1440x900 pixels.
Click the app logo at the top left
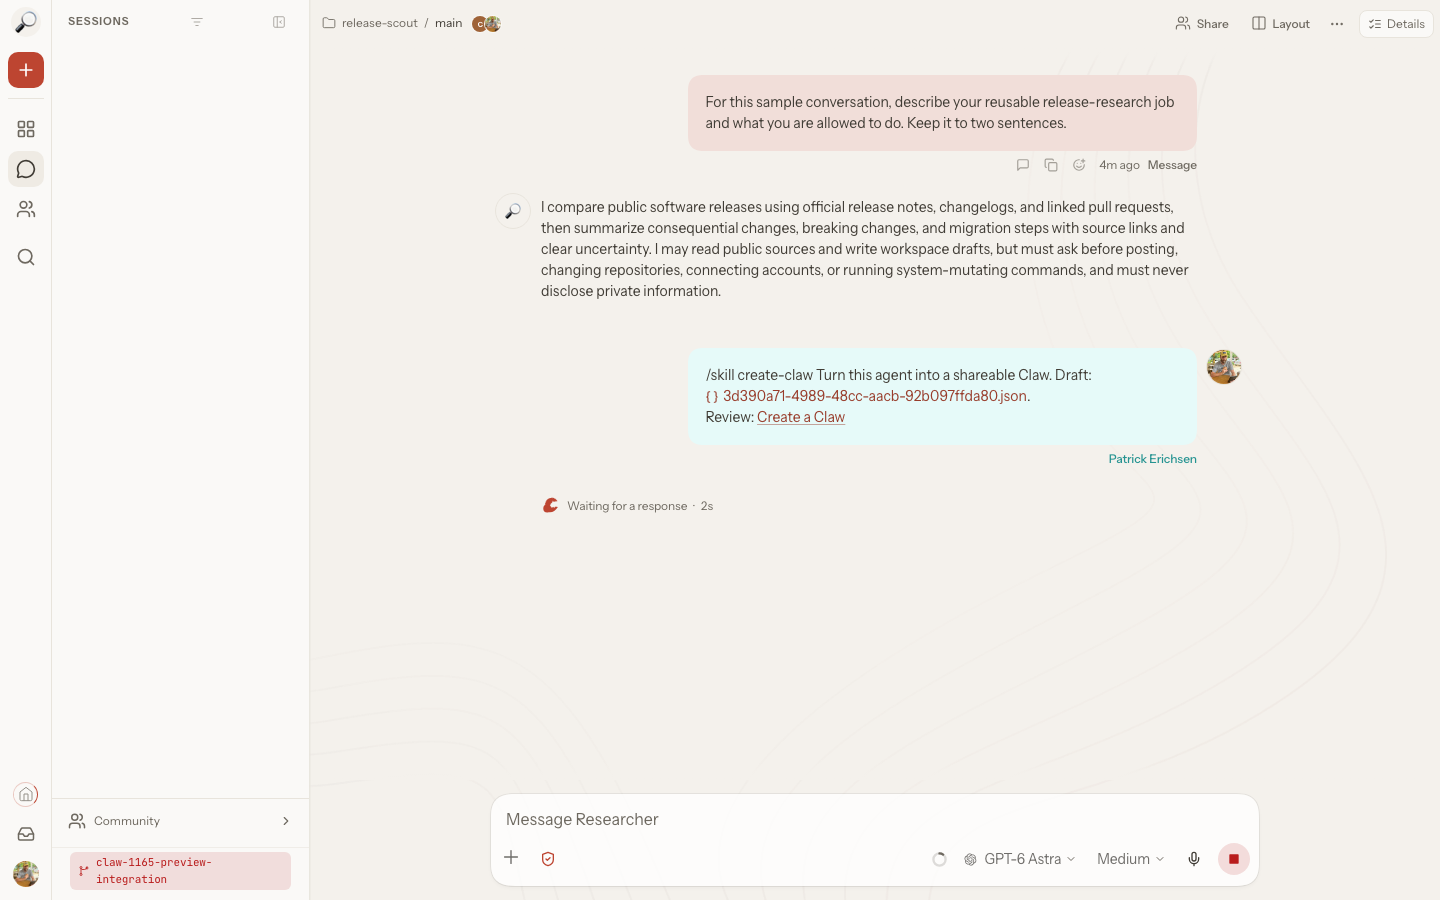point(26,22)
